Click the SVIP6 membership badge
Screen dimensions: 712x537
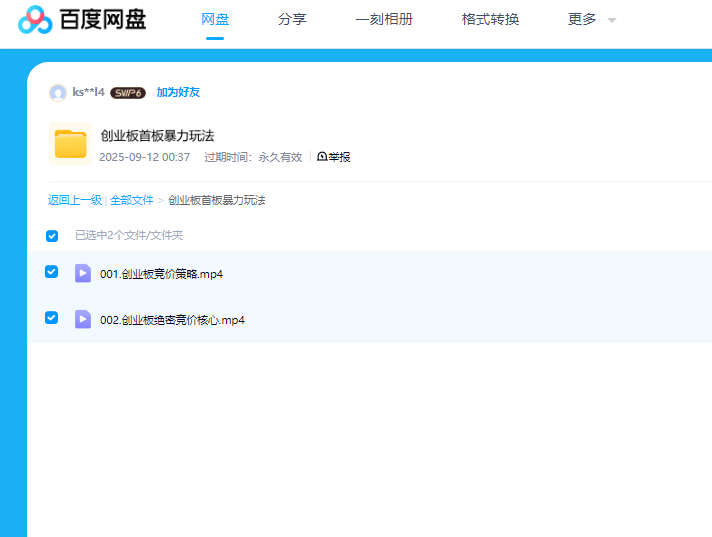[128, 93]
